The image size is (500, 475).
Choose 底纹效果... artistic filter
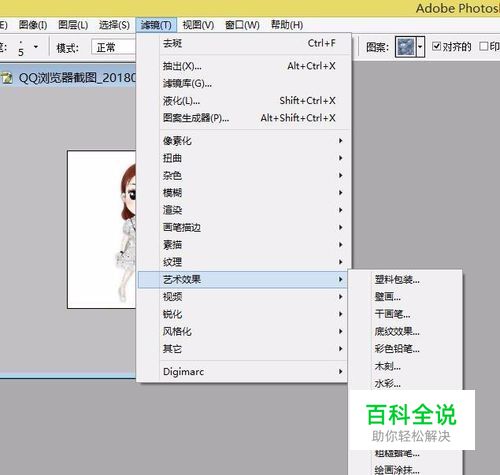pyautogui.click(x=405, y=331)
